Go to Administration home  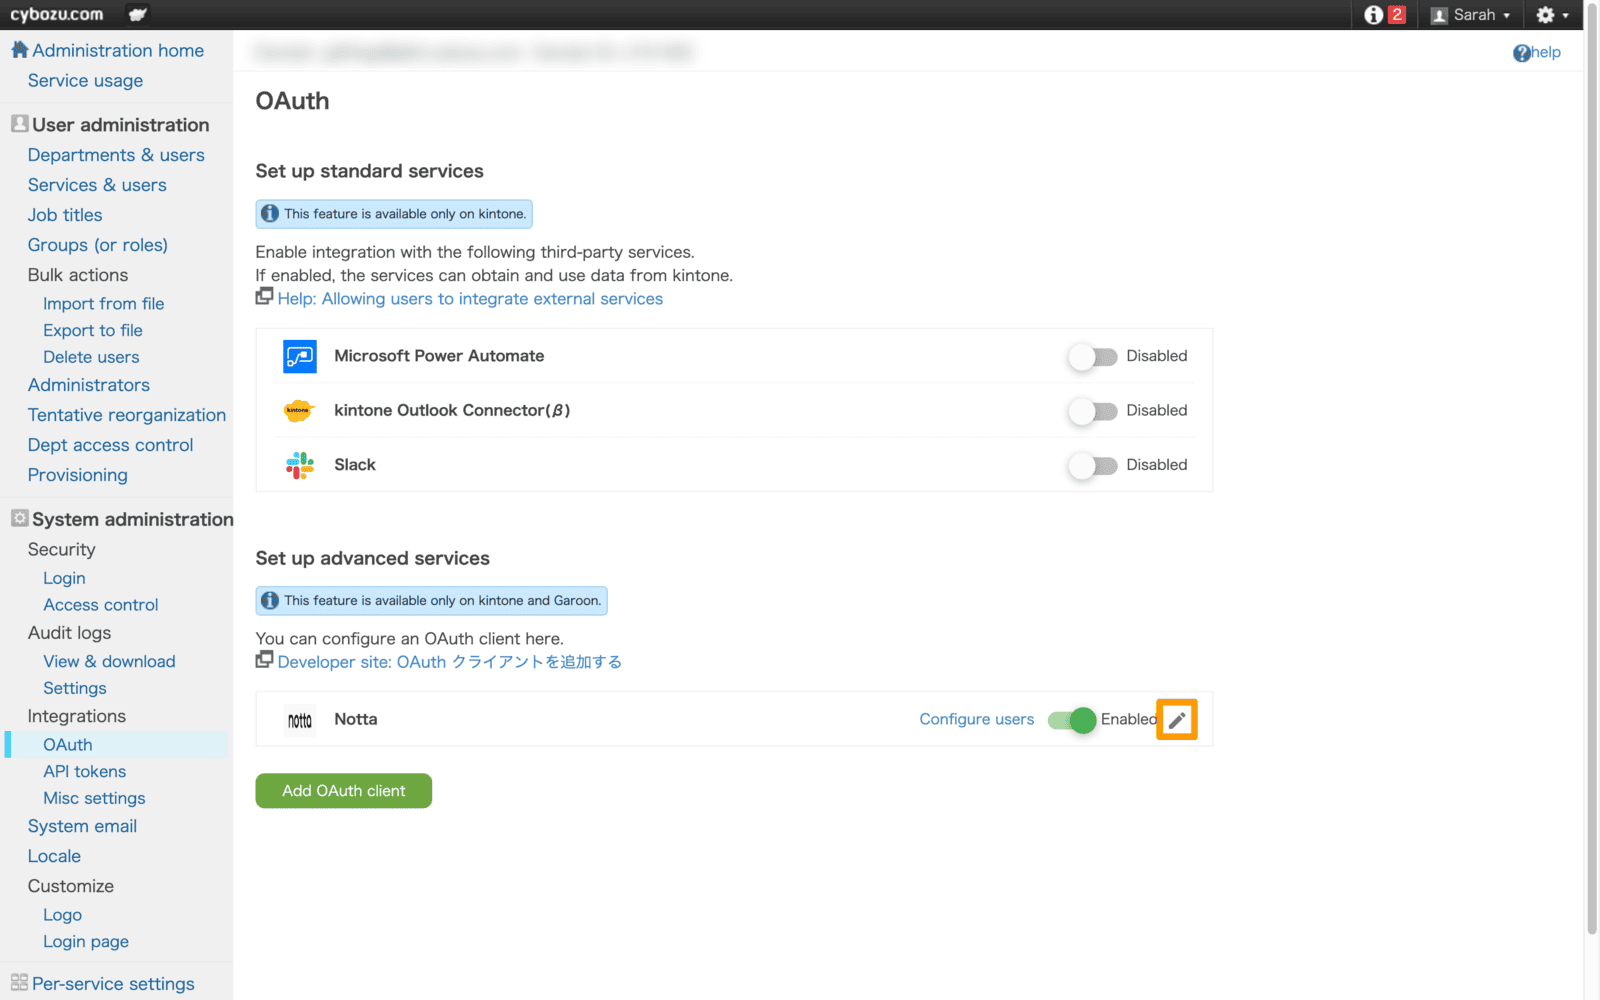tap(118, 50)
